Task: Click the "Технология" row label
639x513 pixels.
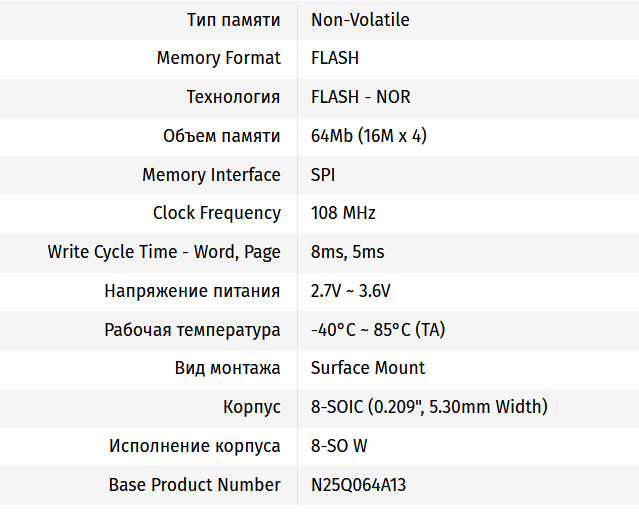Action: point(233,97)
